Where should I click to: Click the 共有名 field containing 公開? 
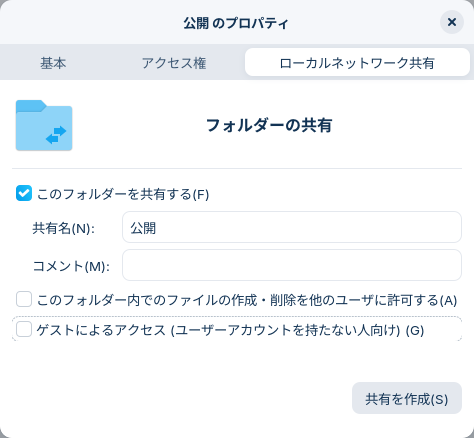pyautogui.click(x=292, y=227)
